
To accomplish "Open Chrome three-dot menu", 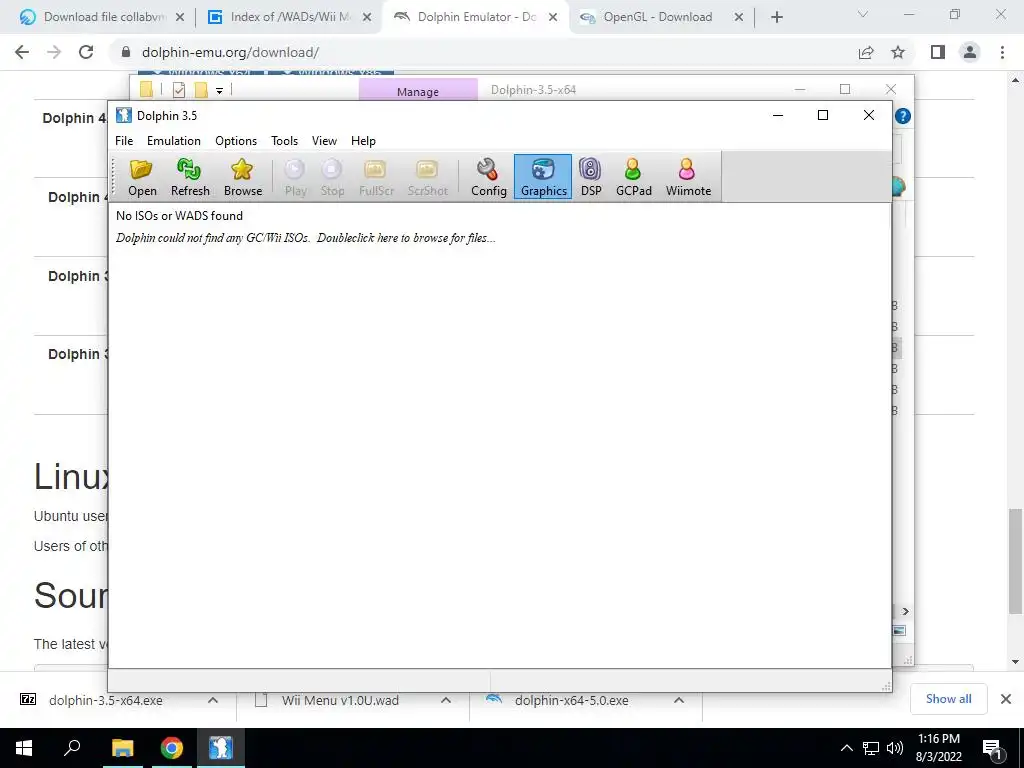I will 1002,52.
